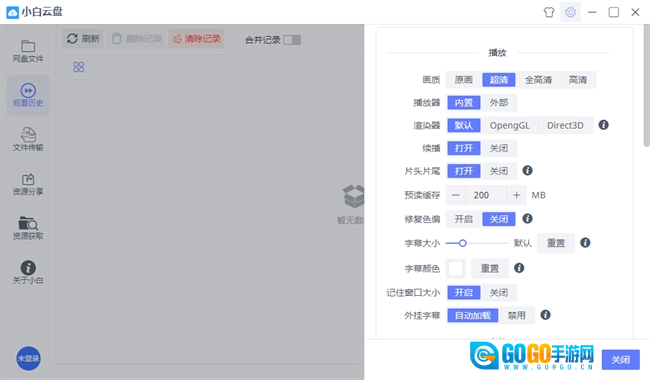The width and height of the screenshot is (650, 380).
Task: Click the info icon next to 修复色偏
Action: pyautogui.click(x=527, y=218)
